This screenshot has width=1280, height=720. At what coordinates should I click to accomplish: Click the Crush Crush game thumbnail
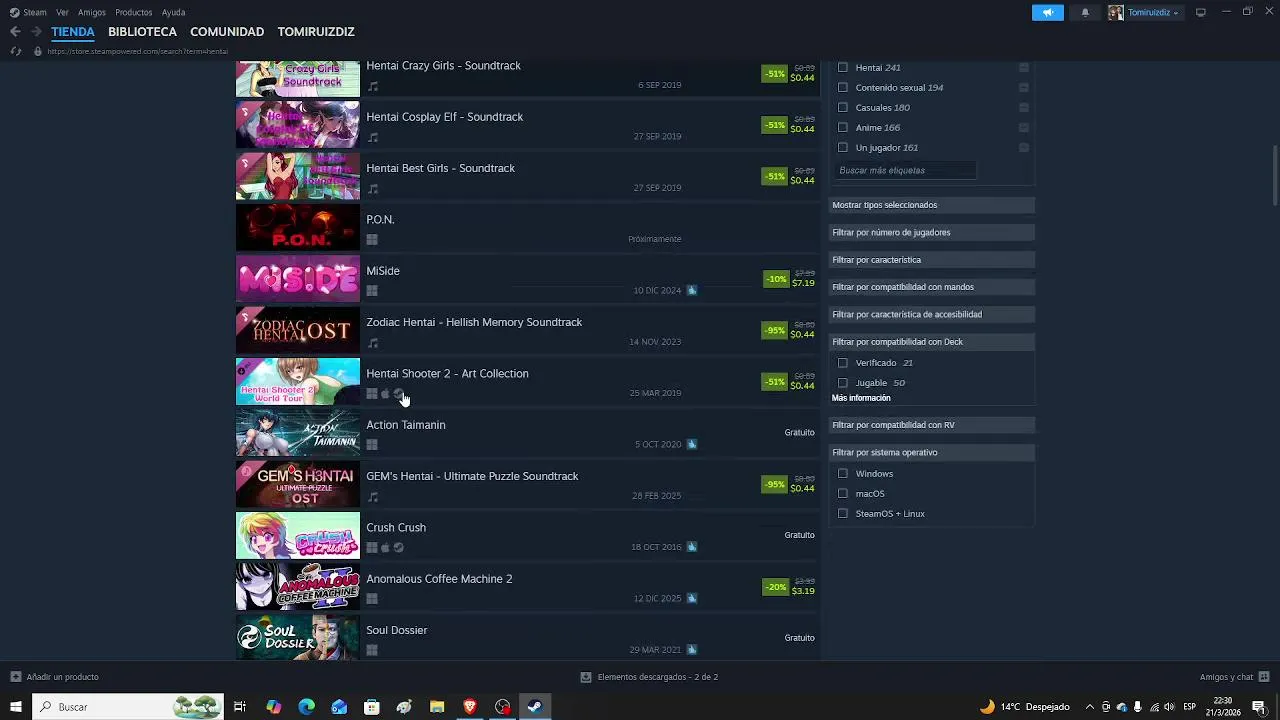[297, 536]
